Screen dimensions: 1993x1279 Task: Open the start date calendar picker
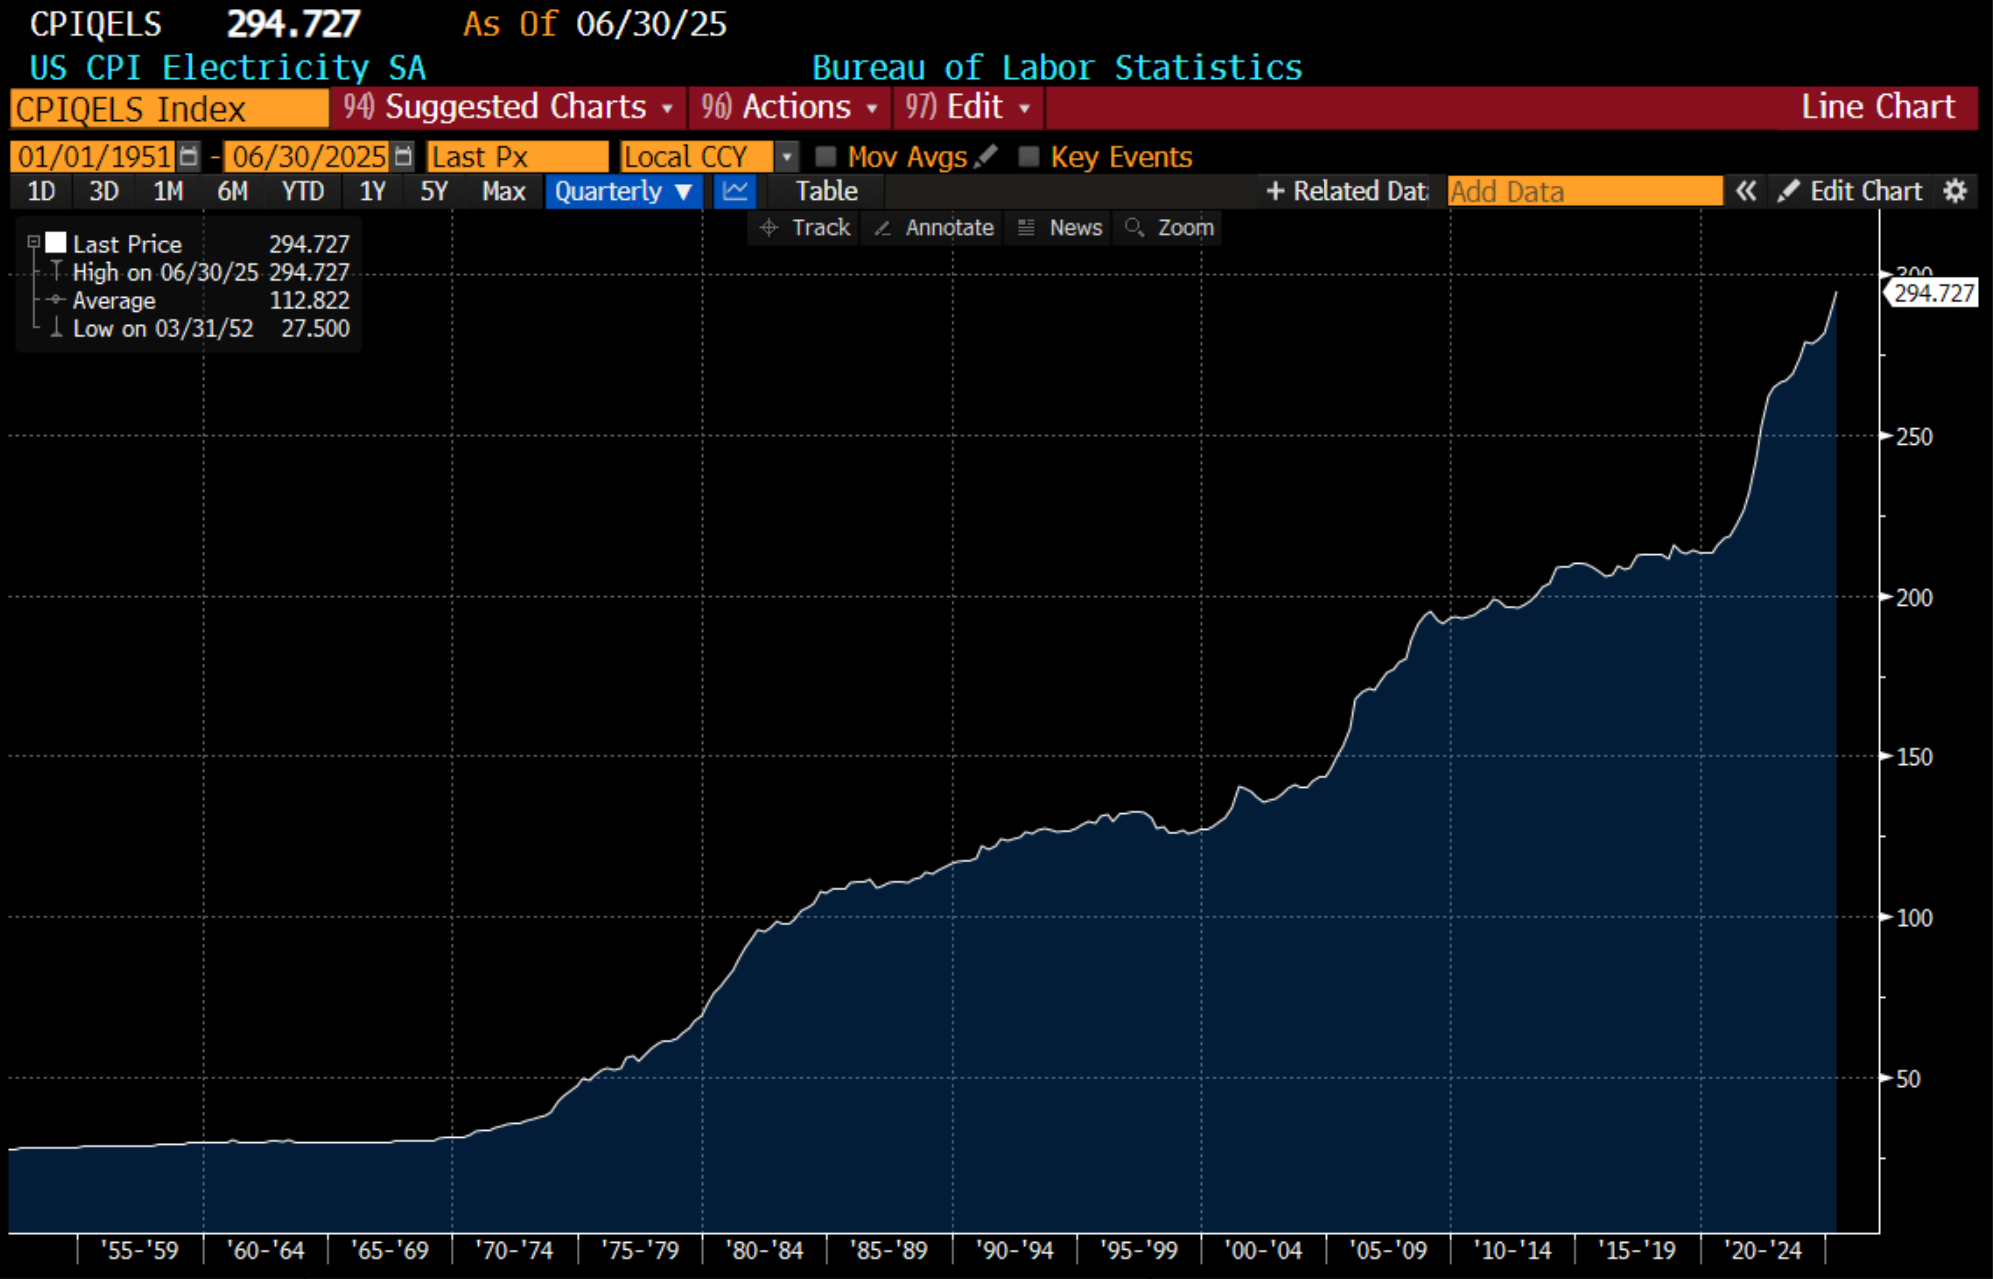(188, 156)
